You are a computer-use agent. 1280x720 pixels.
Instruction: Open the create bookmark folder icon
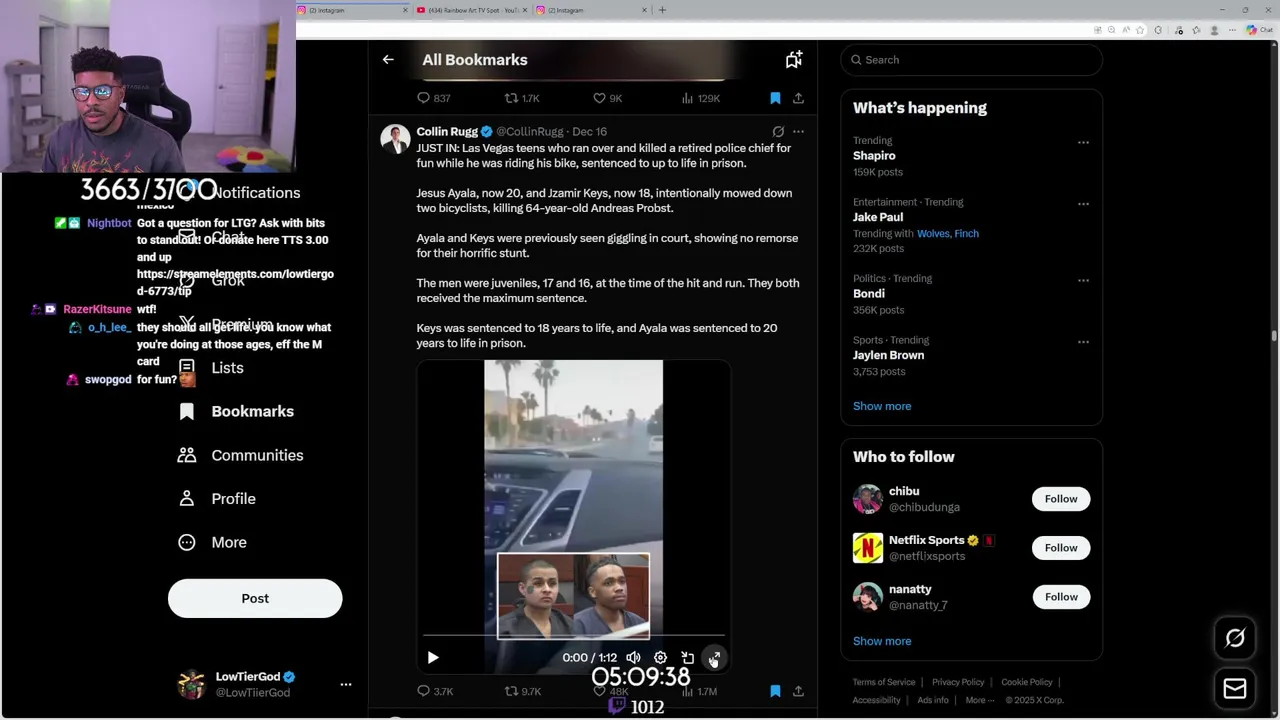coord(793,60)
